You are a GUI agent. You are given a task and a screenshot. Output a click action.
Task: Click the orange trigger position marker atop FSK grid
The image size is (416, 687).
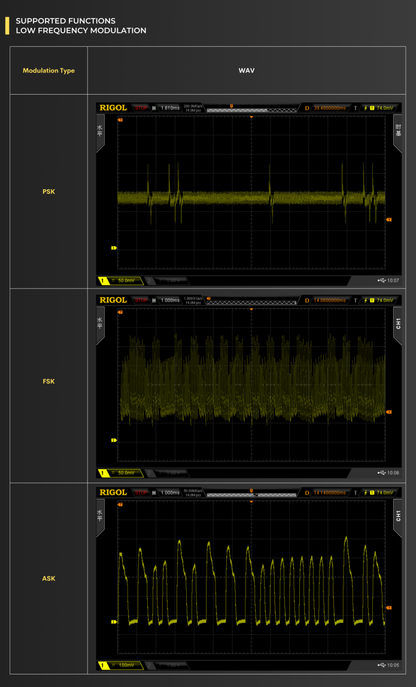click(x=251, y=309)
